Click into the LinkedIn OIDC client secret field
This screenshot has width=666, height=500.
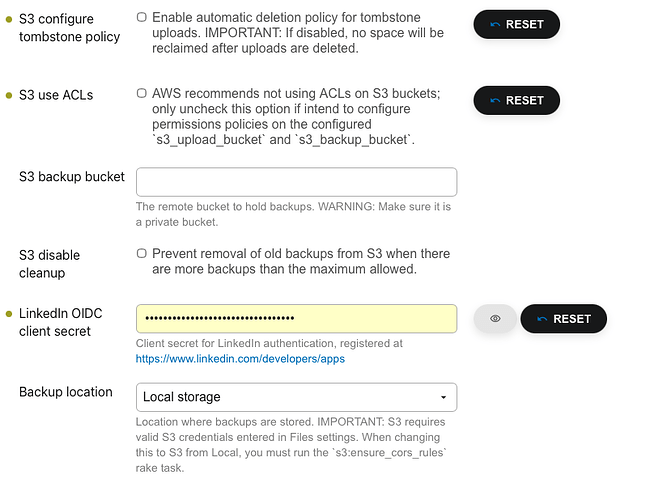tap(296, 319)
